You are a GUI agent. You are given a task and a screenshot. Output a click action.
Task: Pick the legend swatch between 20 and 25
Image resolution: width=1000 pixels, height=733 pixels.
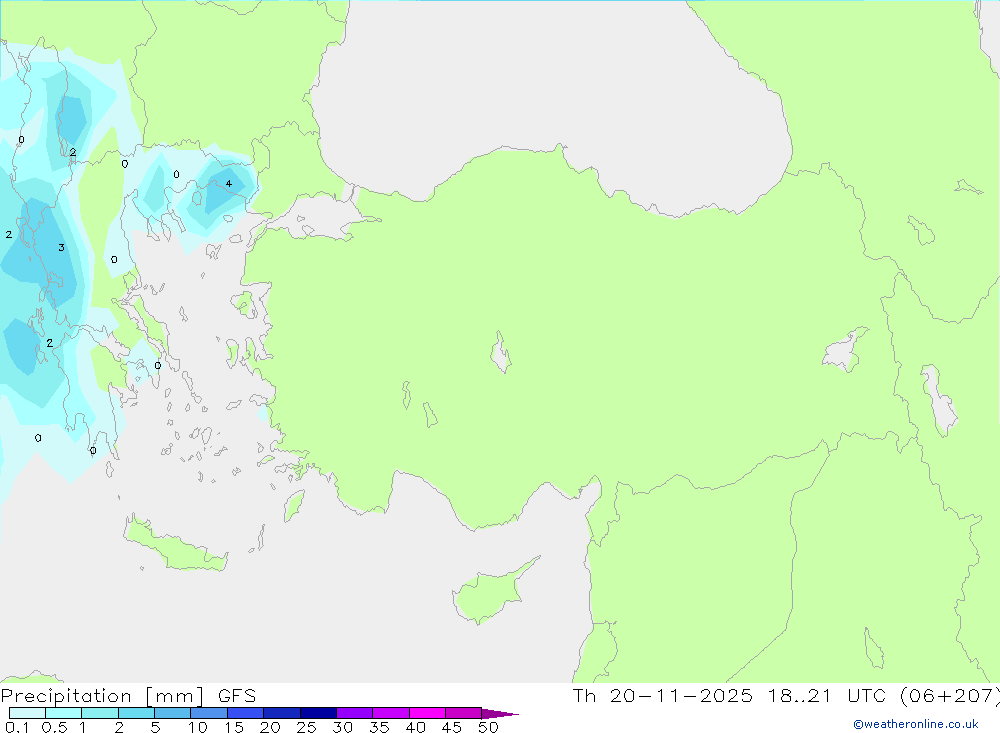(282, 713)
